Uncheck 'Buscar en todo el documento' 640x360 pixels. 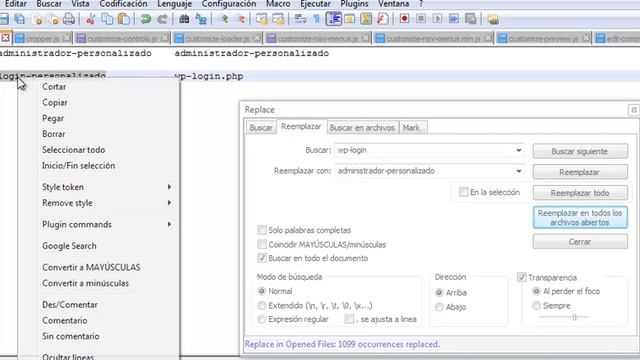tap(262, 258)
